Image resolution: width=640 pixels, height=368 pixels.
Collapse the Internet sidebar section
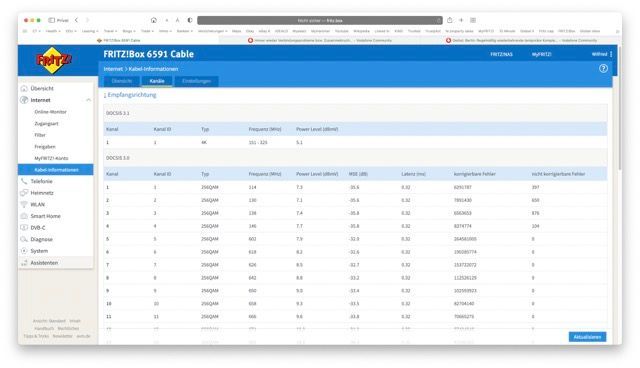coord(88,100)
